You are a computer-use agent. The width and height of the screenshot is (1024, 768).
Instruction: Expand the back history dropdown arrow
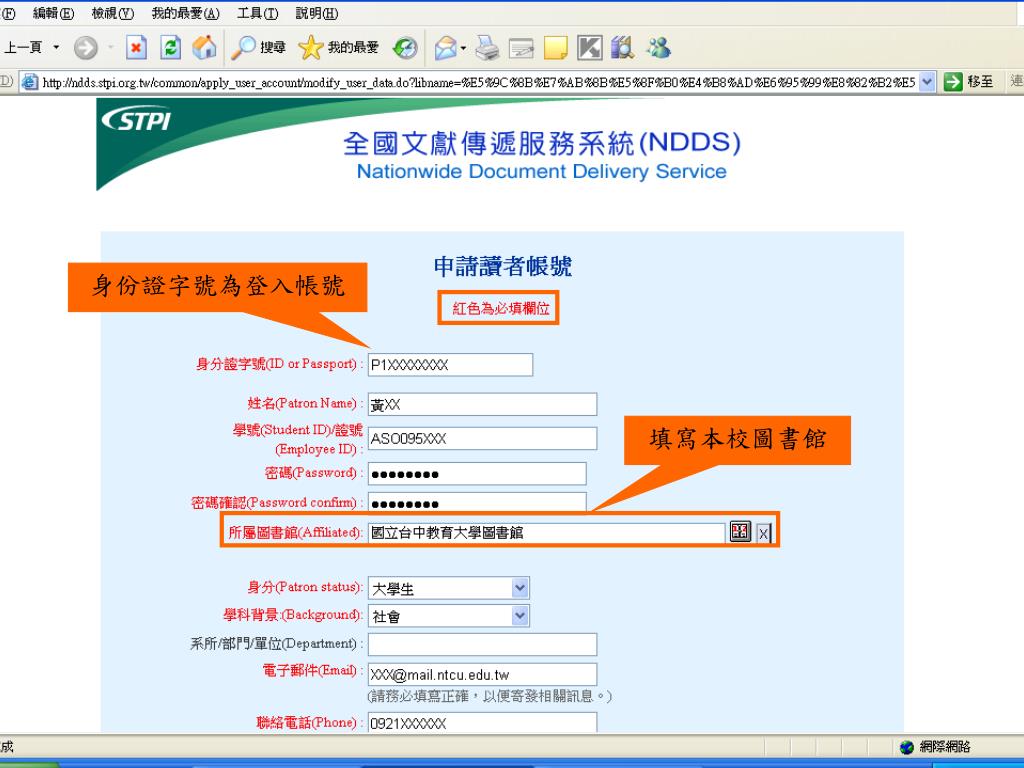tap(56, 48)
